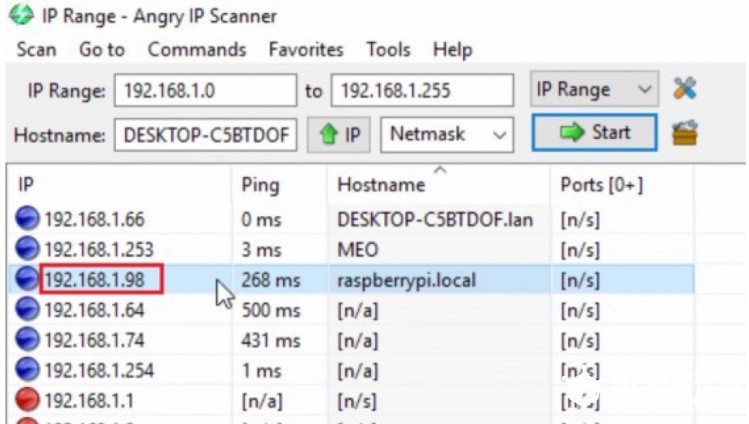Click the [n/a] hostname cell for 192.168.1.254
Screen dimensions: 749x424
pos(358,371)
